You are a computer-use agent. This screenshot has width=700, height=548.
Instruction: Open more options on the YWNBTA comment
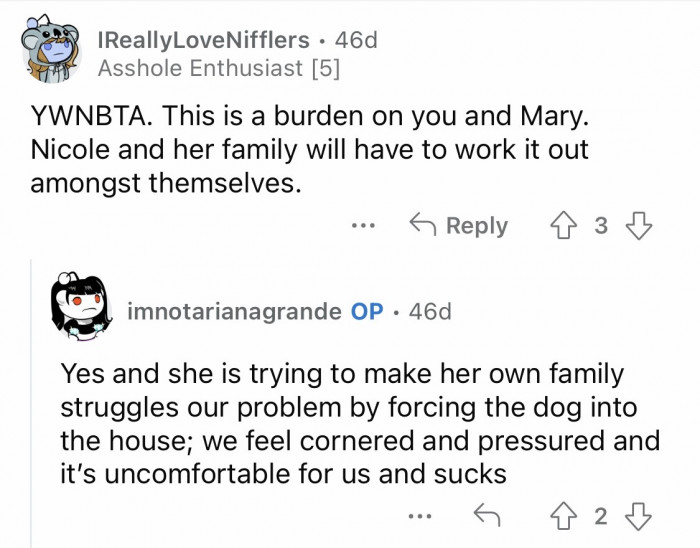click(363, 226)
